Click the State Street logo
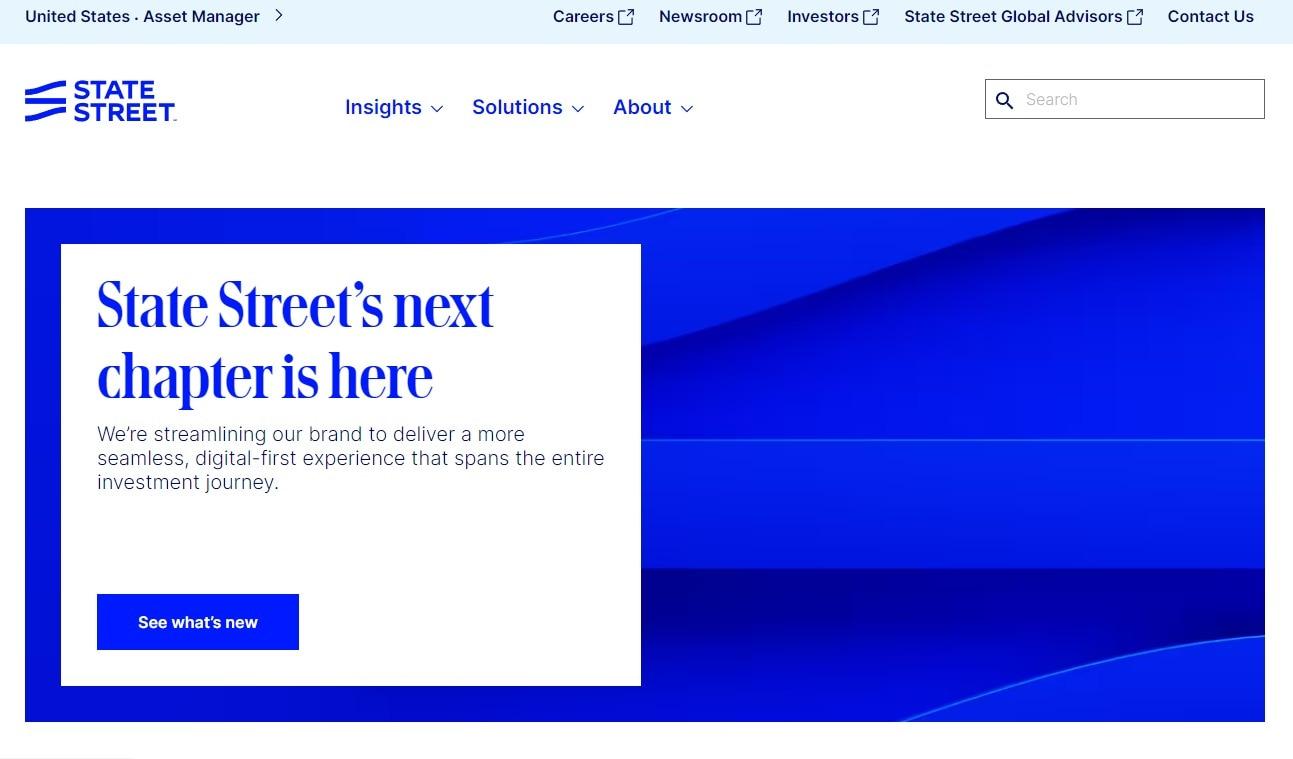The image size is (1293, 759). click(100, 101)
